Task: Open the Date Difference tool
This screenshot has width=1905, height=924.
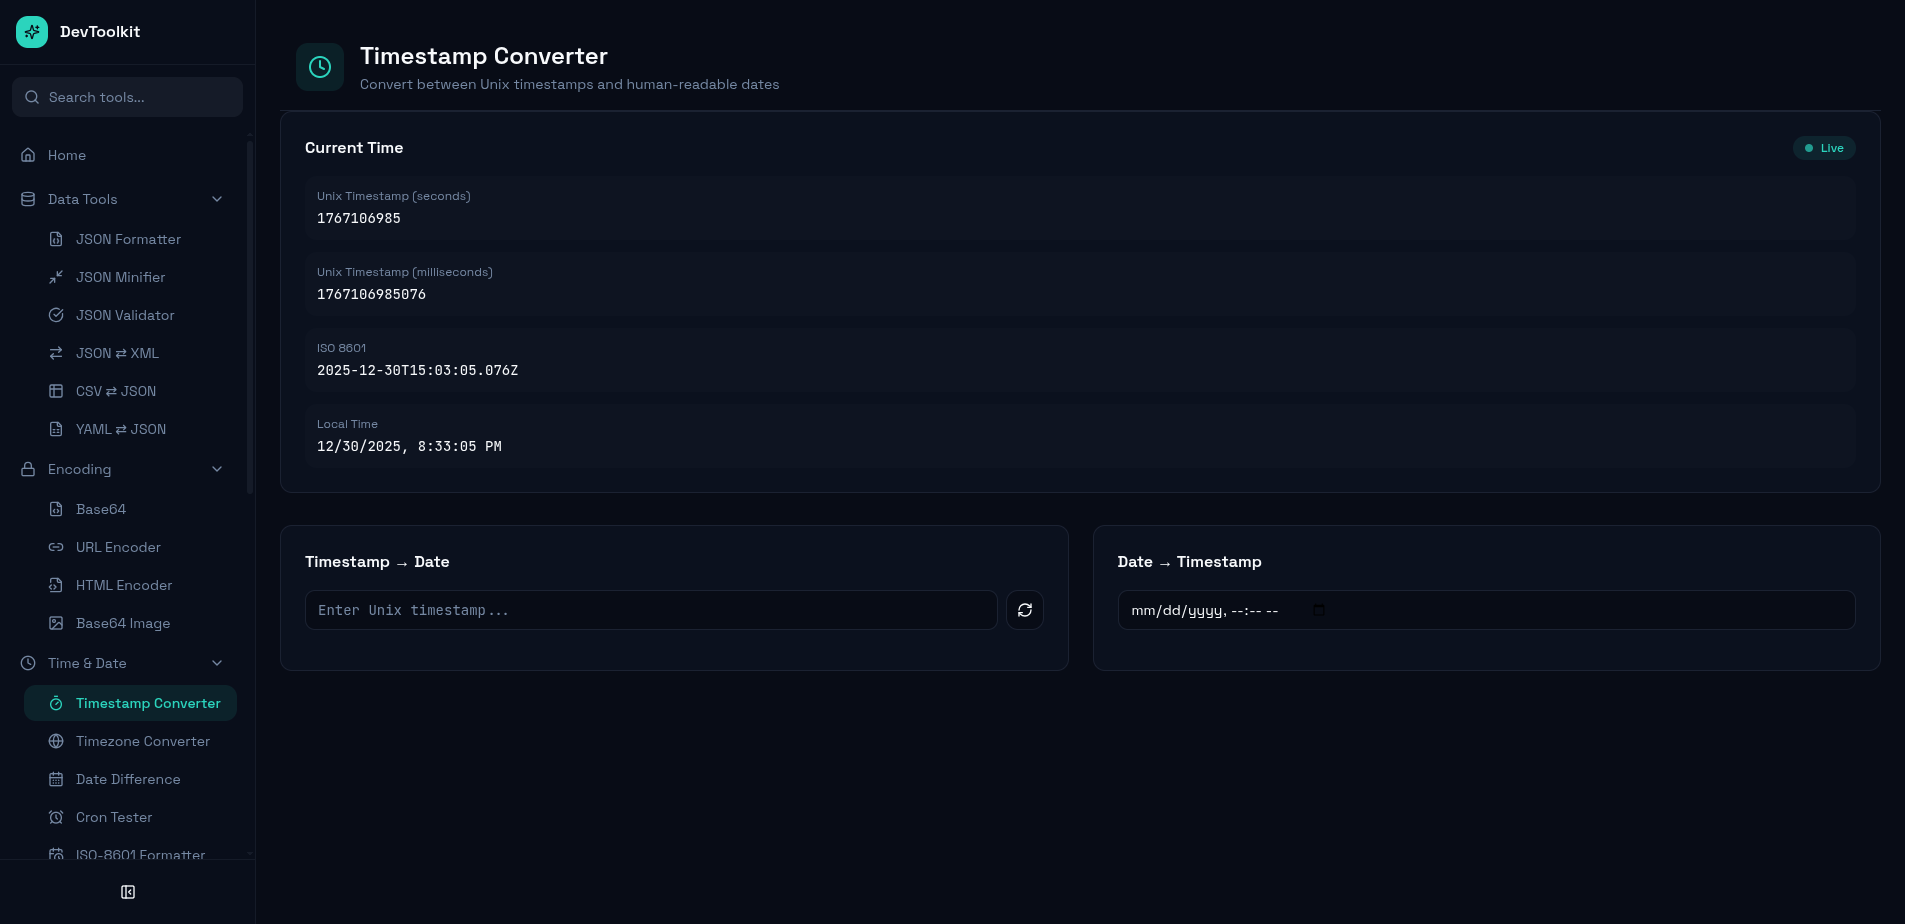Action: click(128, 779)
